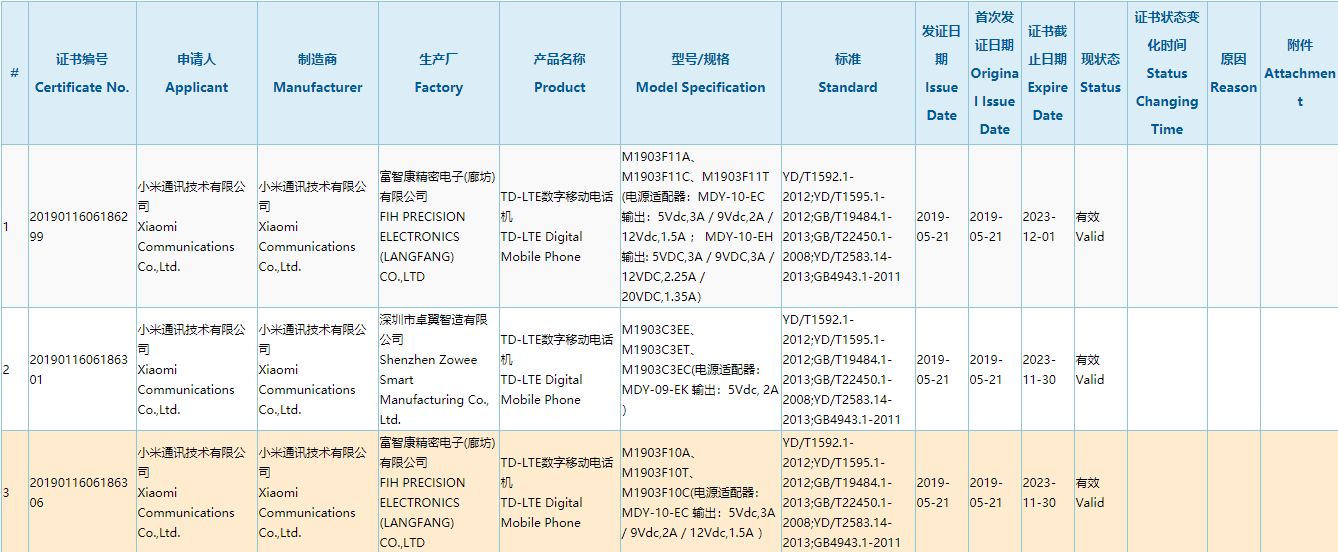Click the Issue Date column header

coord(941,73)
